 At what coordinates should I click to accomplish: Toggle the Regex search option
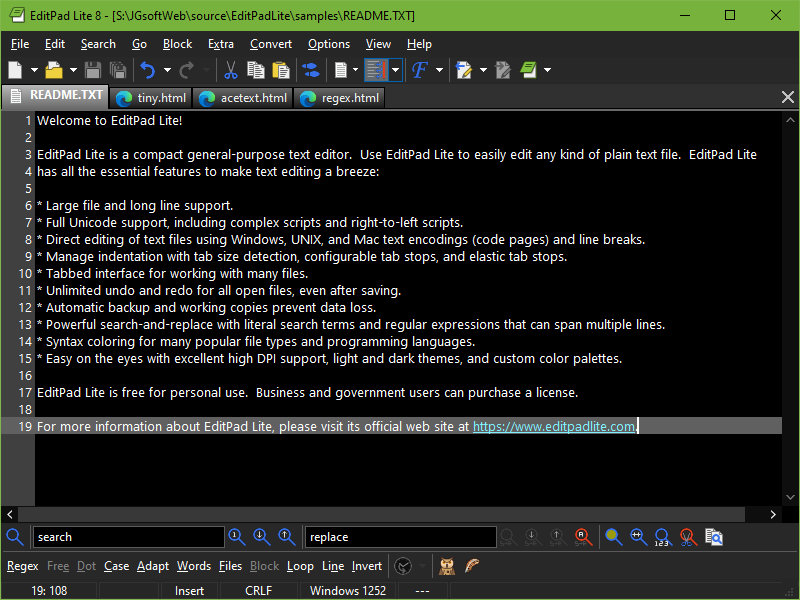coord(22,566)
